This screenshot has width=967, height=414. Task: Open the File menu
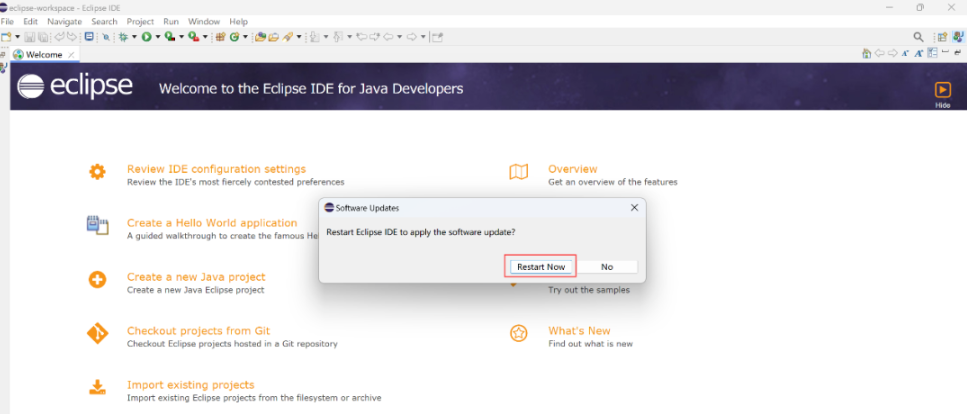(x=7, y=21)
